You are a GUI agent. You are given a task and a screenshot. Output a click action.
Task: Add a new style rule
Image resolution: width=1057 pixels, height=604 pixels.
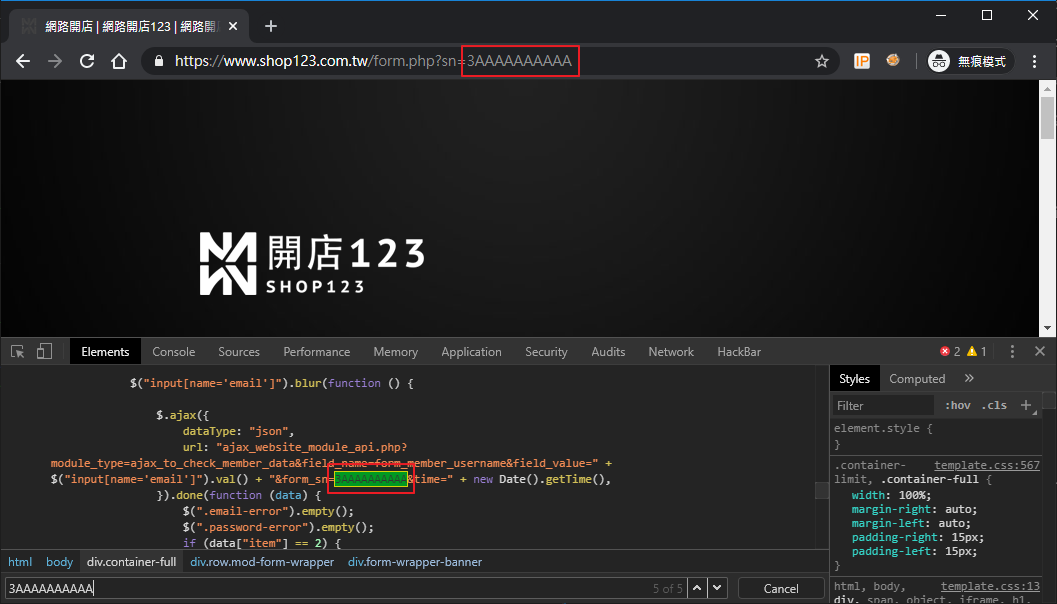(1026, 405)
